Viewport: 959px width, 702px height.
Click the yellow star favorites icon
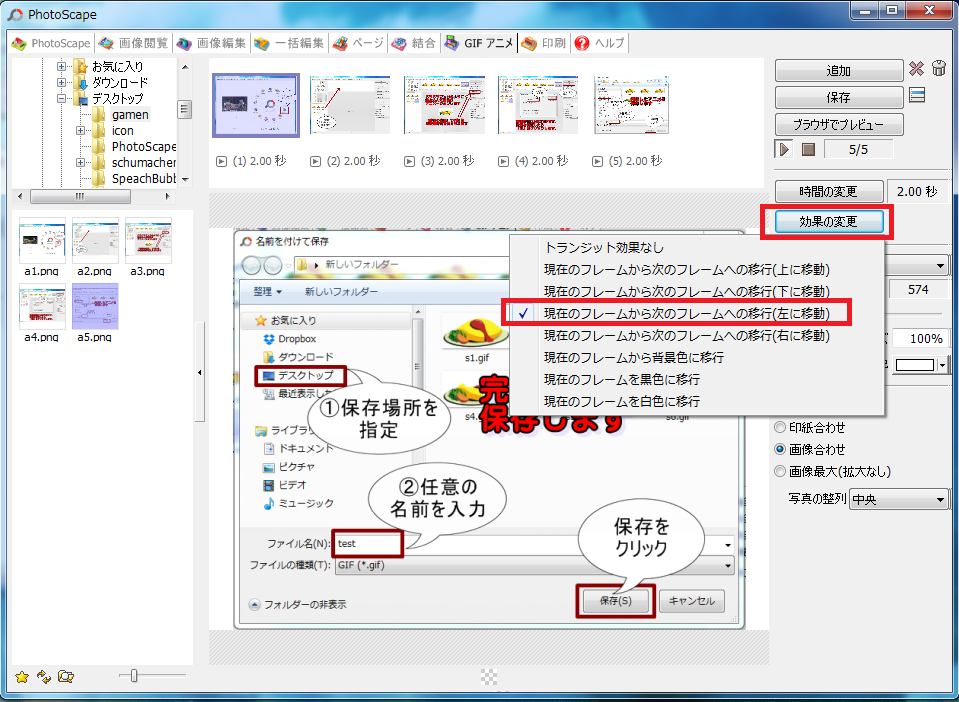pyautogui.click(x=22, y=677)
